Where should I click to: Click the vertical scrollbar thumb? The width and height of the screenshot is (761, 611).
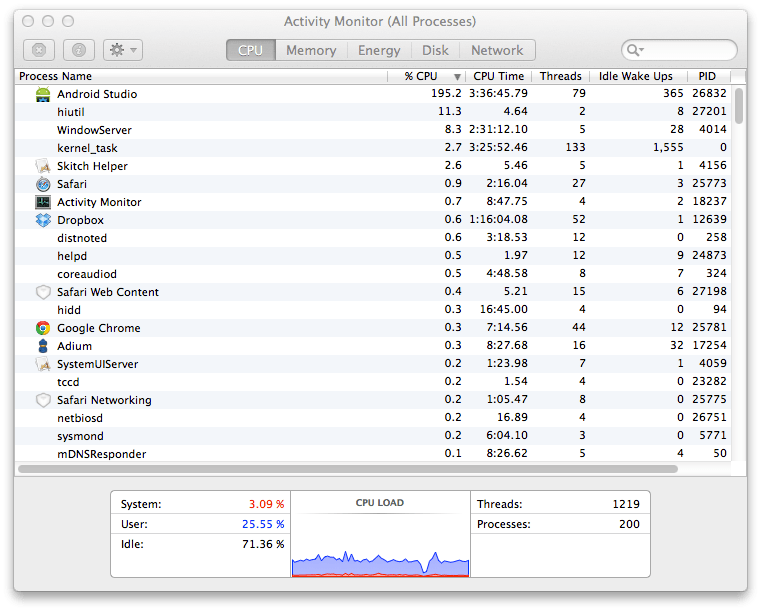(x=739, y=106)
